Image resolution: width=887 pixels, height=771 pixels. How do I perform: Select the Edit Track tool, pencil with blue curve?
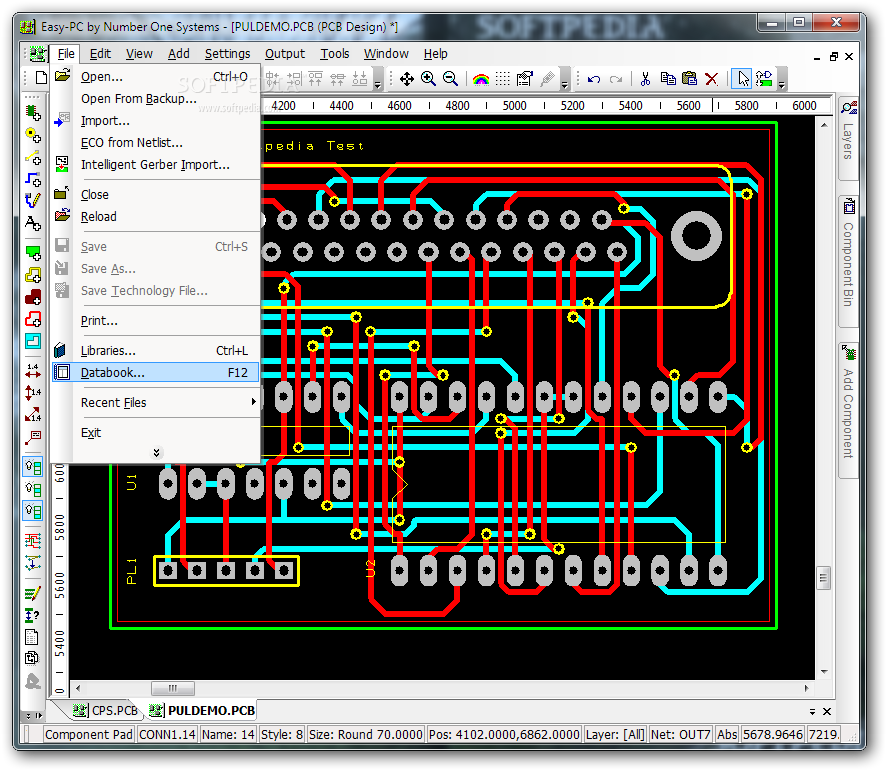click(33, 201)
